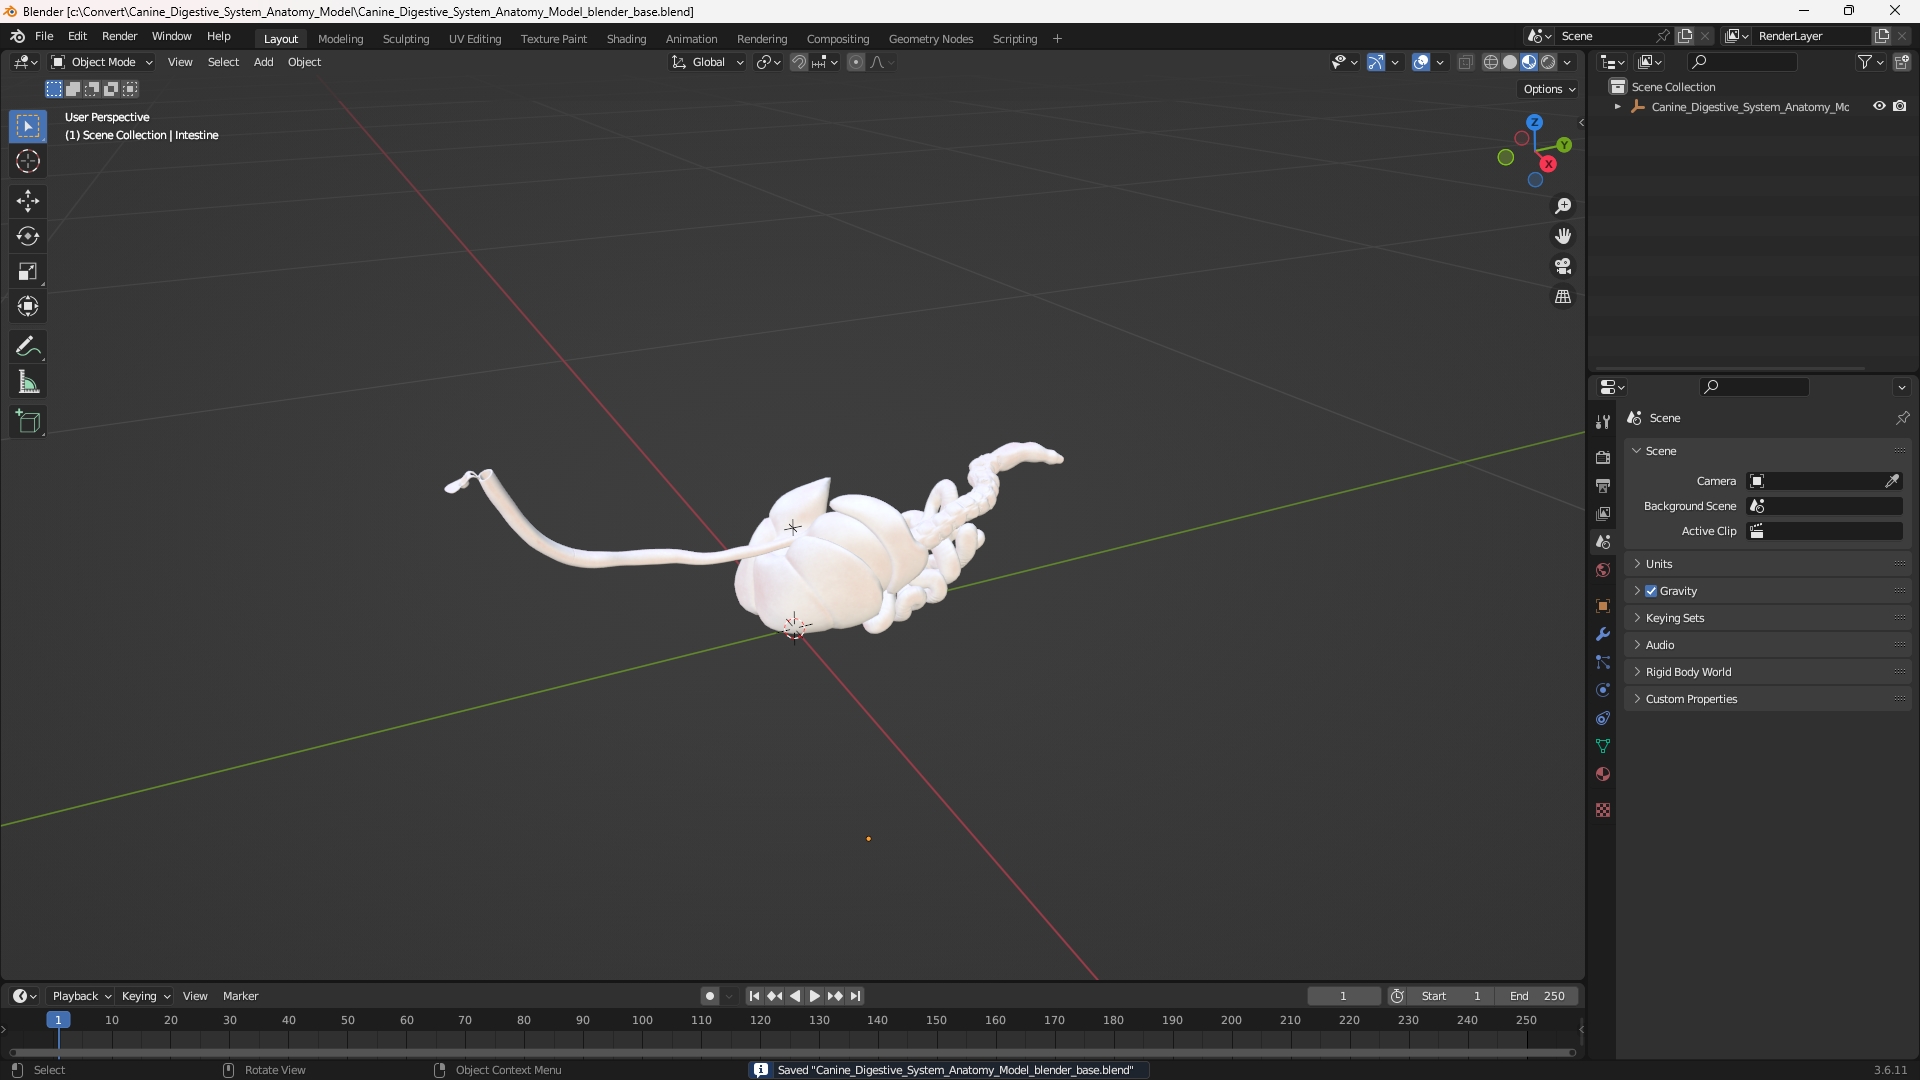Screen dimensions: 1920x1080
Task: Select the Annotate tool
Action: [28, 347]
